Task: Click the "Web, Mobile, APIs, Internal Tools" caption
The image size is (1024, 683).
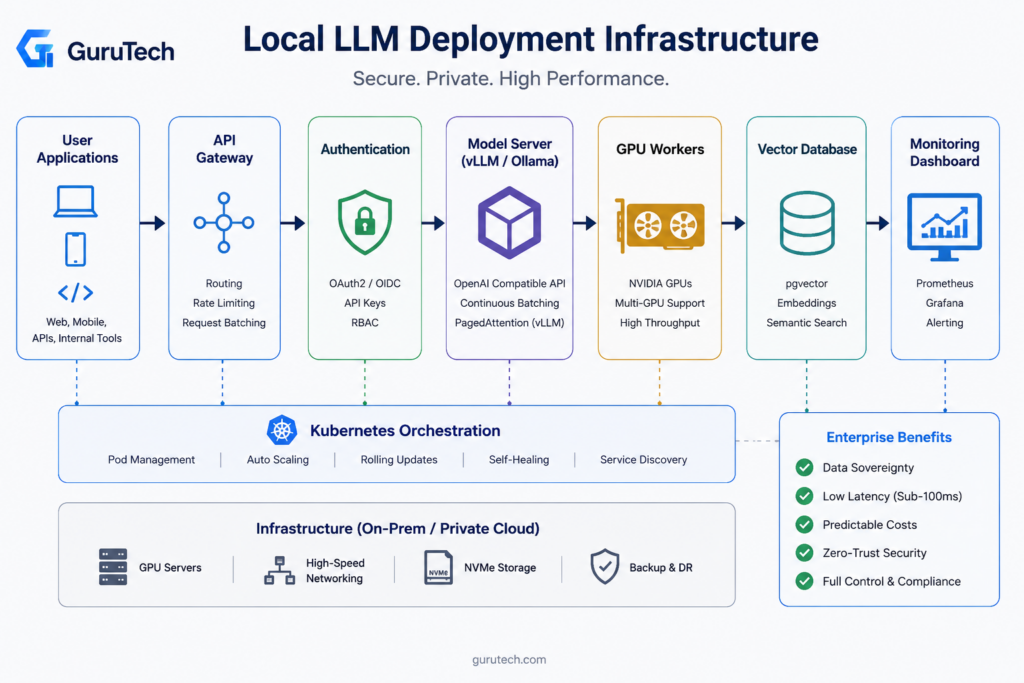Action: [77, 330]
